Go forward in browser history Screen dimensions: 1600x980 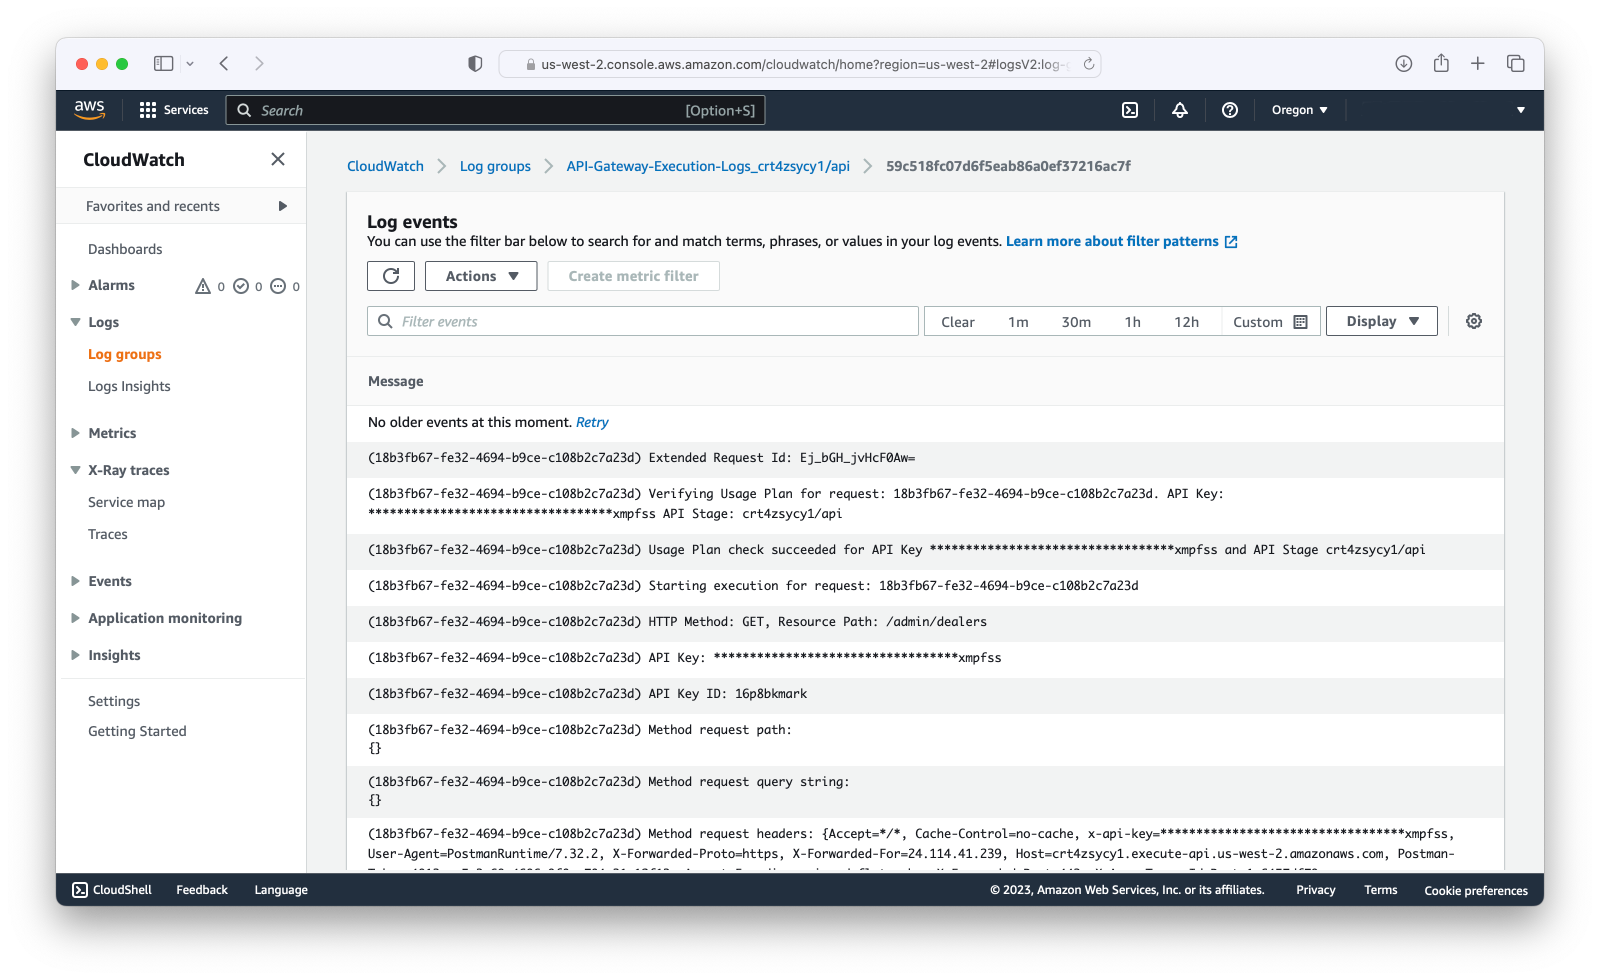[x=259, y=63]
